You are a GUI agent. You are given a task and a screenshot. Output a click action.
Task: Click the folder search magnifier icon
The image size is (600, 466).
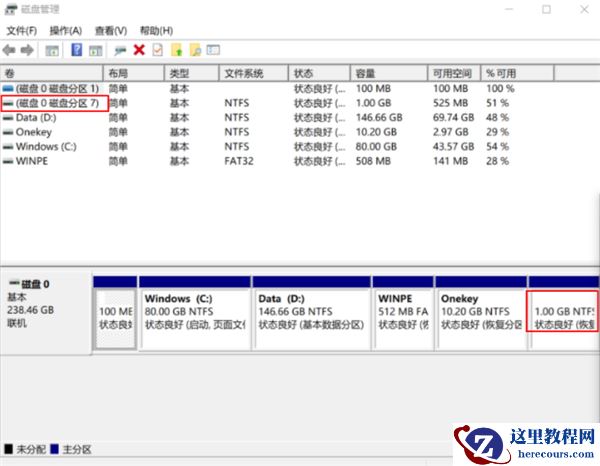pos(195,50)
